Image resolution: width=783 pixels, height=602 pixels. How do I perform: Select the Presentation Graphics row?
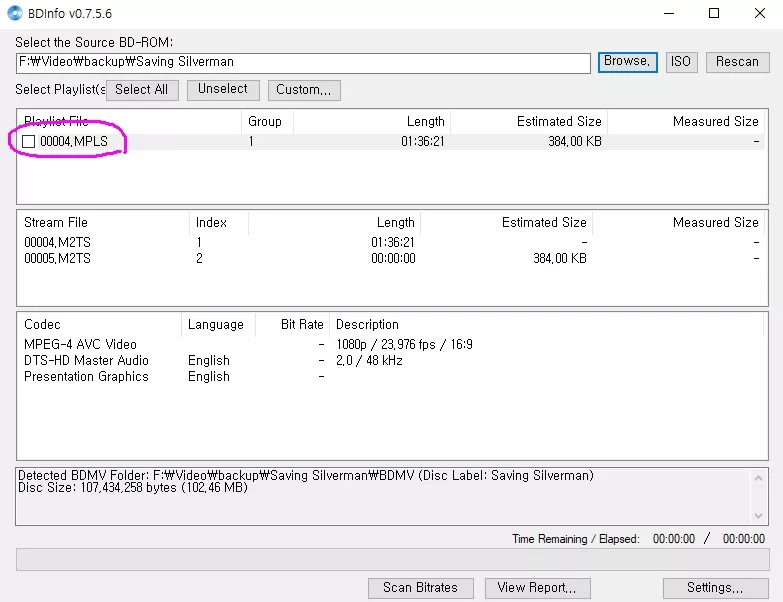[x=392, y=377]
